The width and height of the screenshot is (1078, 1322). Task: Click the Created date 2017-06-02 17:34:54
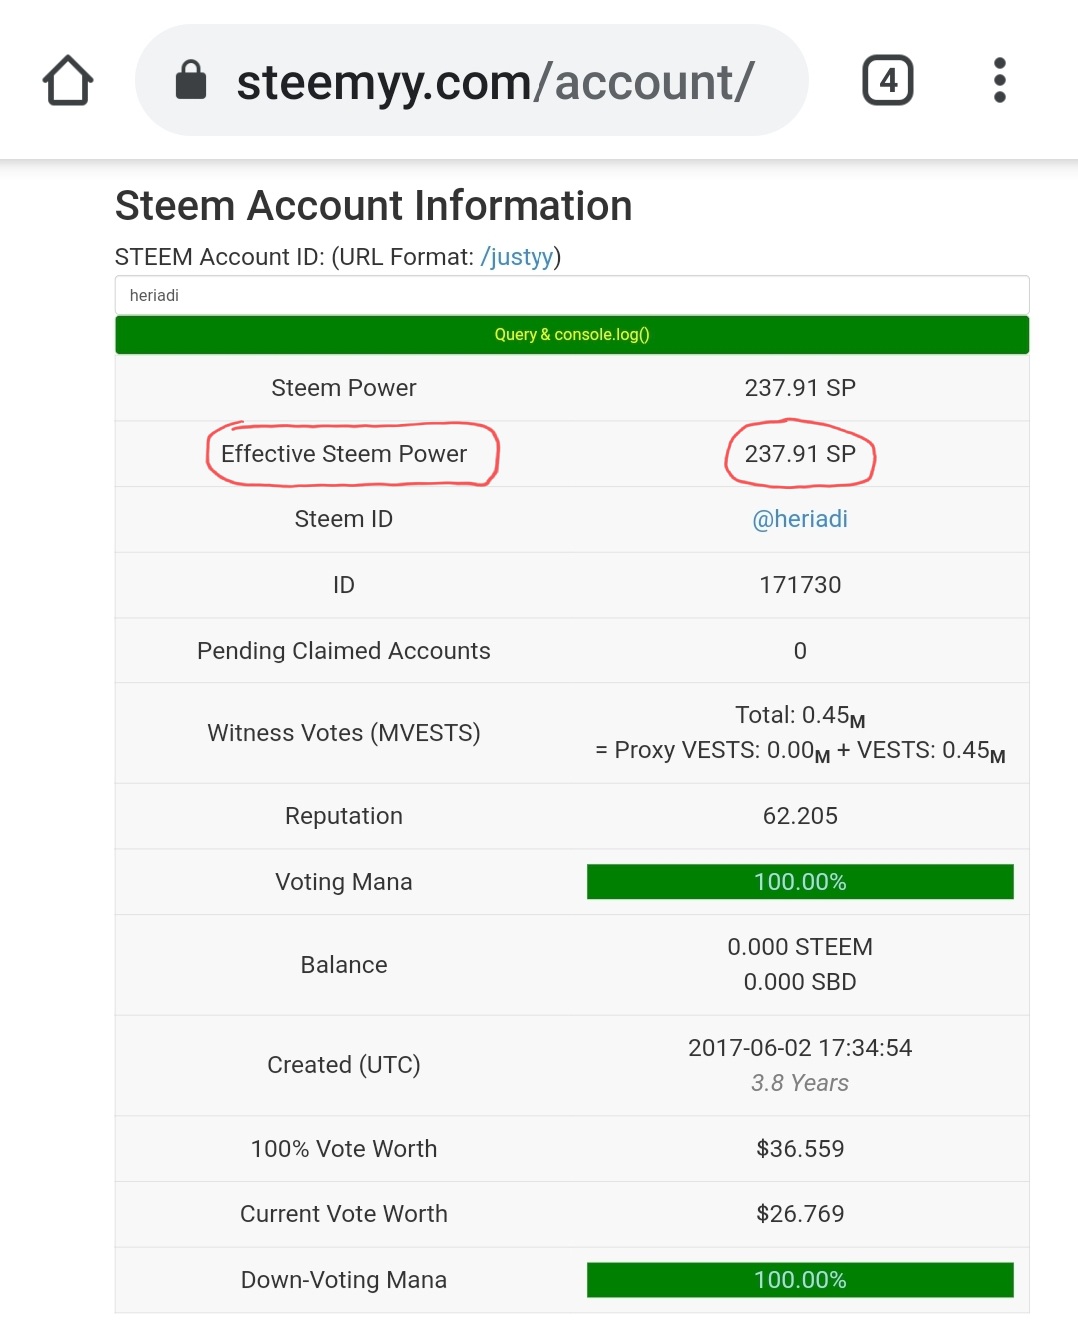800,1048
